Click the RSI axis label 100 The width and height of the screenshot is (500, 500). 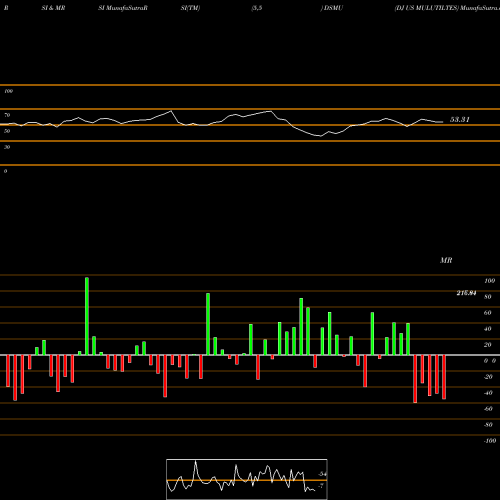pos(8,91)
